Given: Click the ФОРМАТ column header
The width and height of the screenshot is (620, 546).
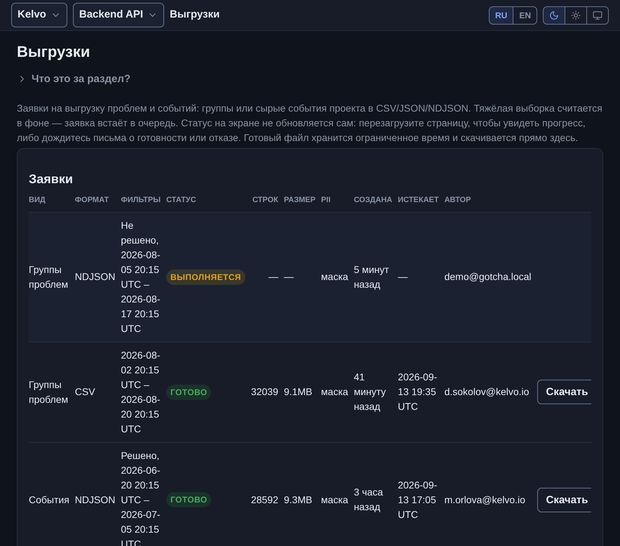Looking at the screenshot, I should tap(91, 199).
